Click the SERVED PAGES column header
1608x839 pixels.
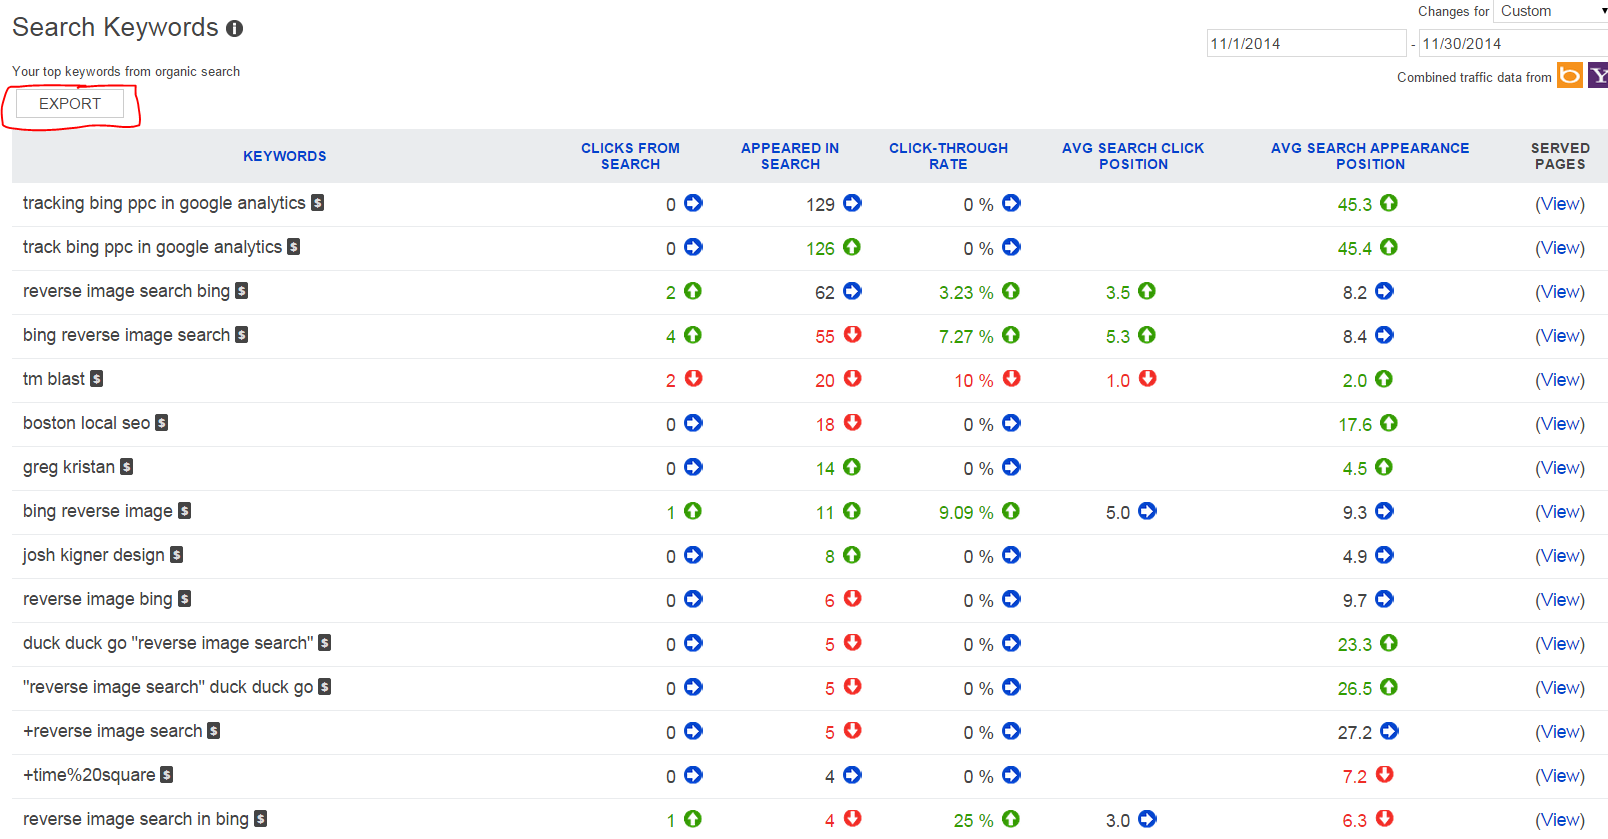coord(1560,156)
